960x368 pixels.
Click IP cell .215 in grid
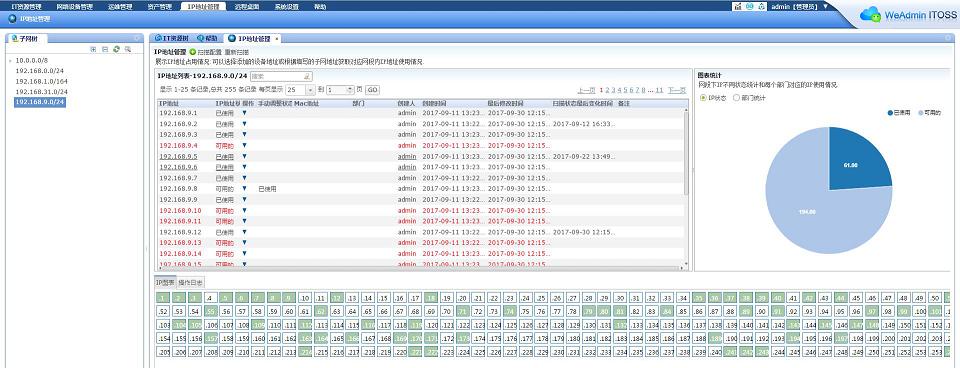coord(321,352)
